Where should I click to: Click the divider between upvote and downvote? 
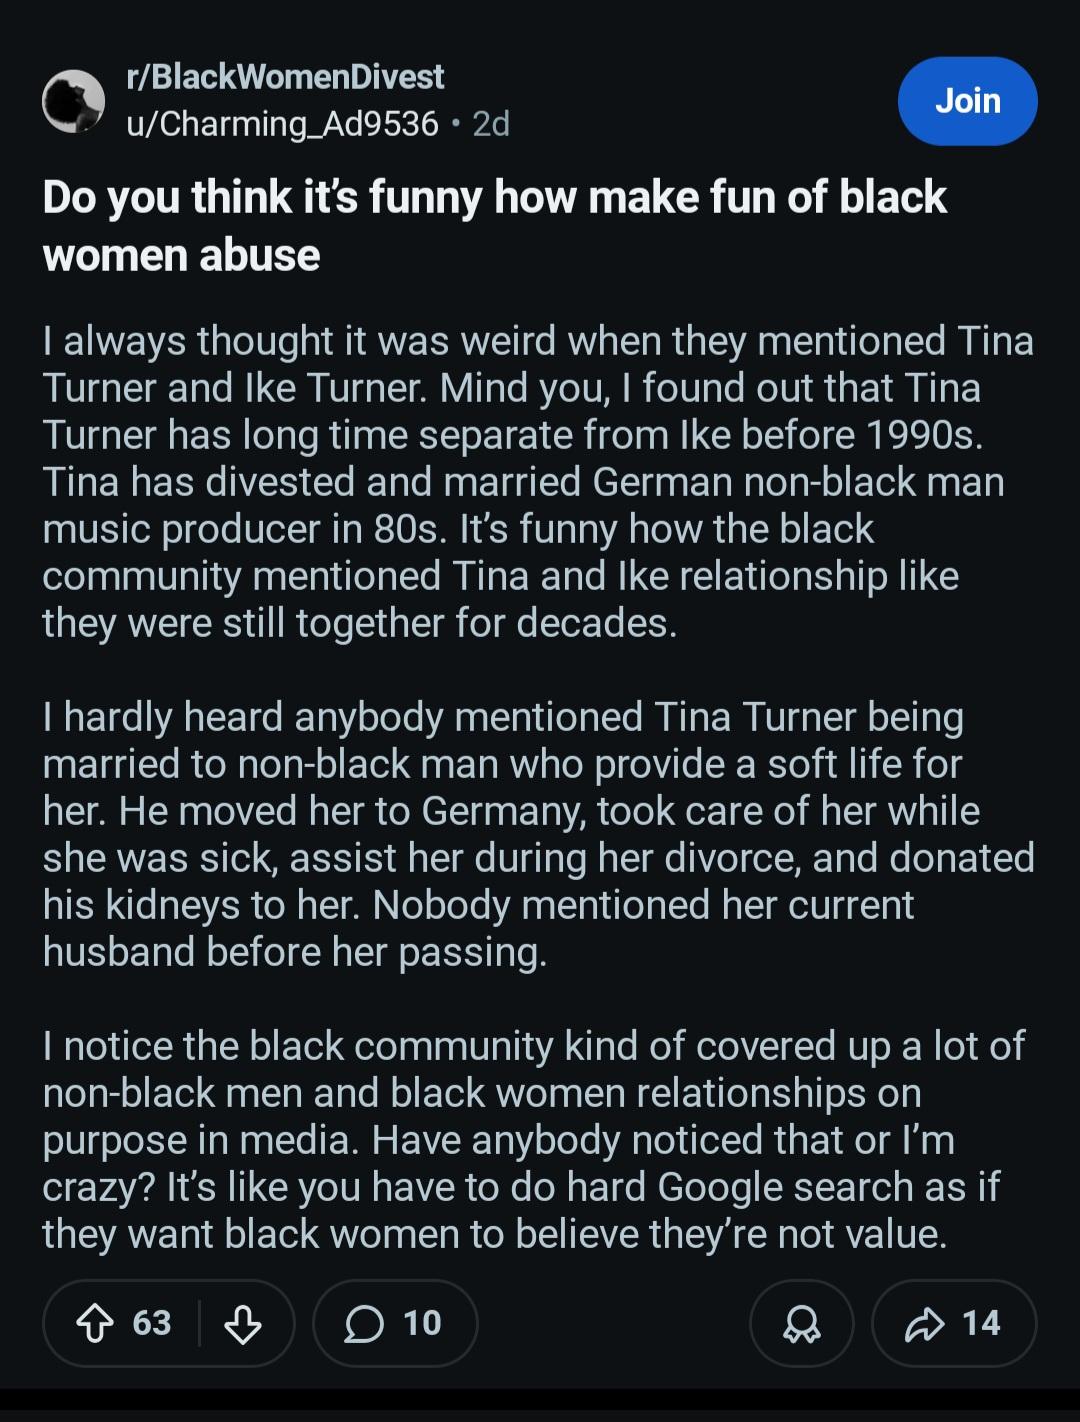200,1323
